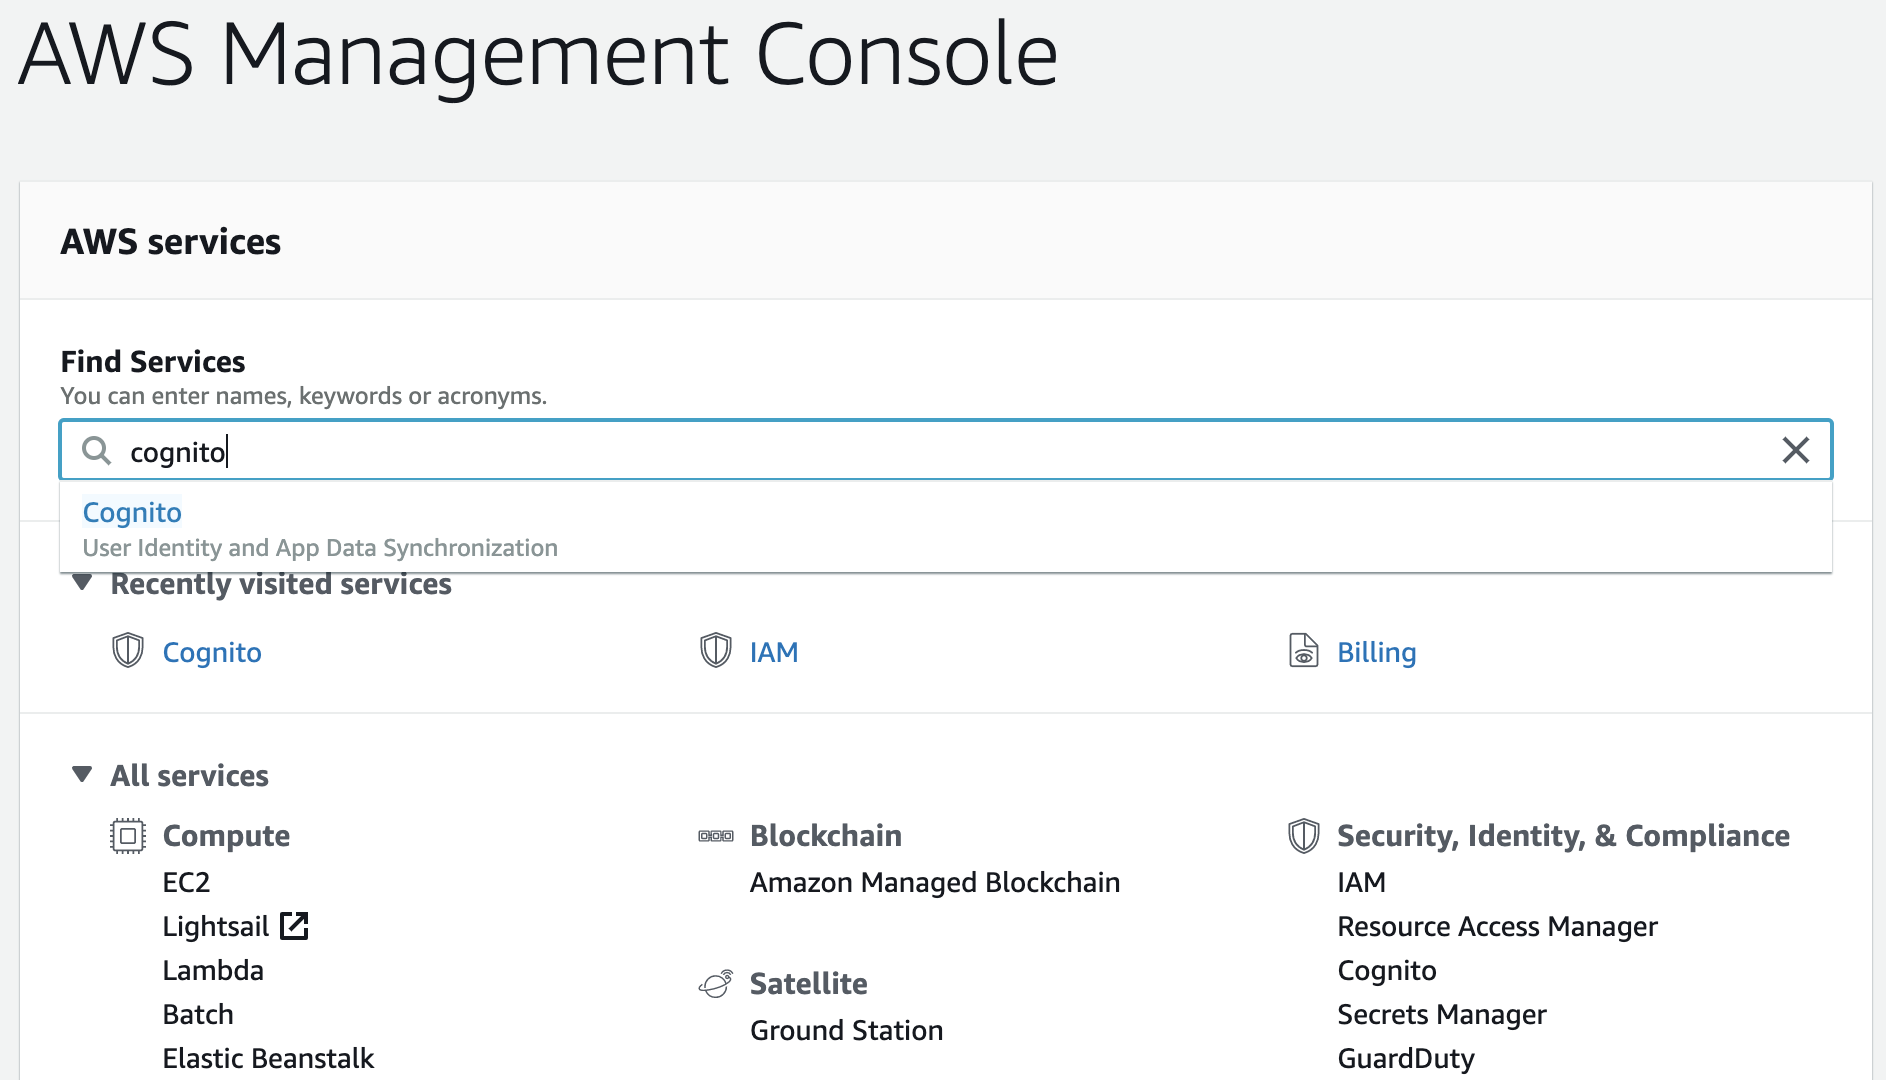
Task: Click the User Identity and App Data Synchronization description
Action: tap(320, 548)
